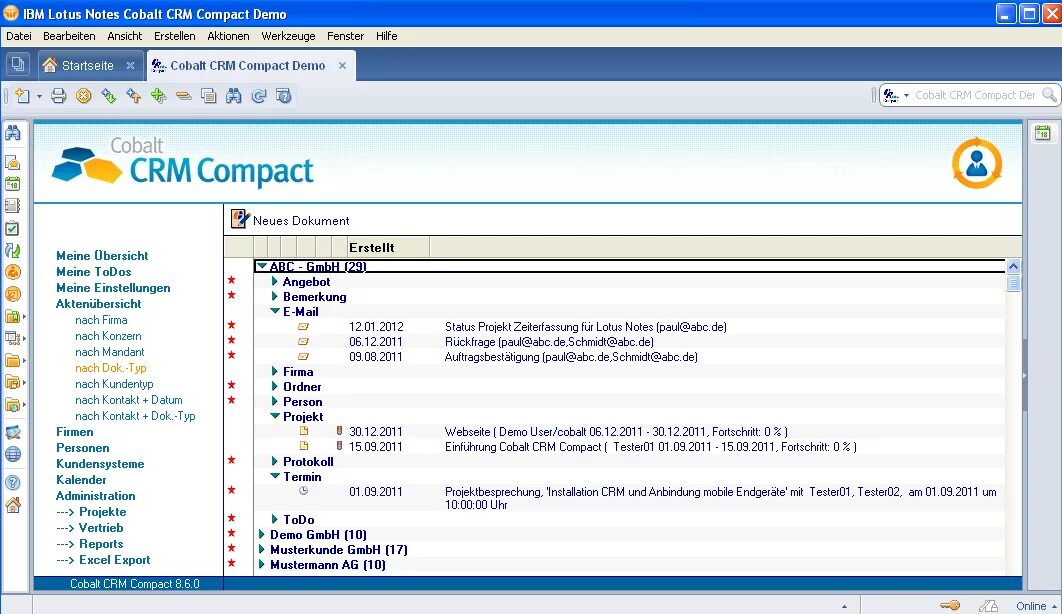Open the Address book icon in left sidebar
Screen dimensions: 1062x614
[13, 206]
